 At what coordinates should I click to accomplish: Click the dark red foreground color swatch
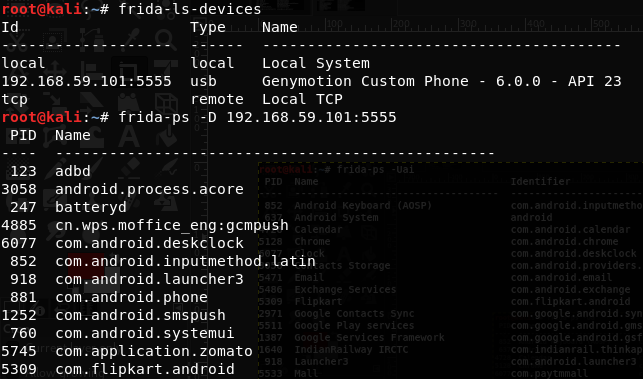(x=86, y=266)
